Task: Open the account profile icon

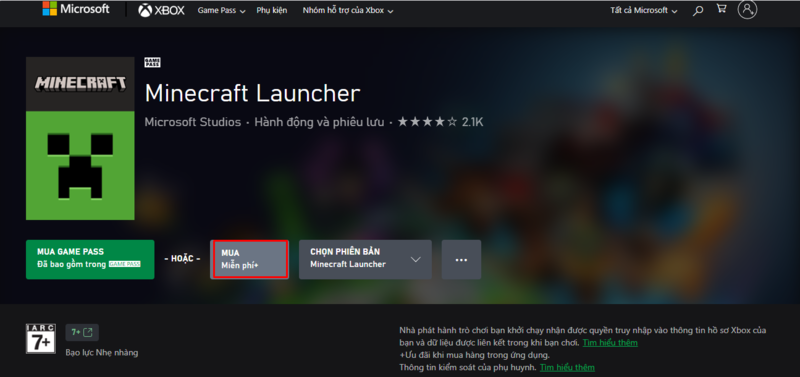Action: (747, 9)
